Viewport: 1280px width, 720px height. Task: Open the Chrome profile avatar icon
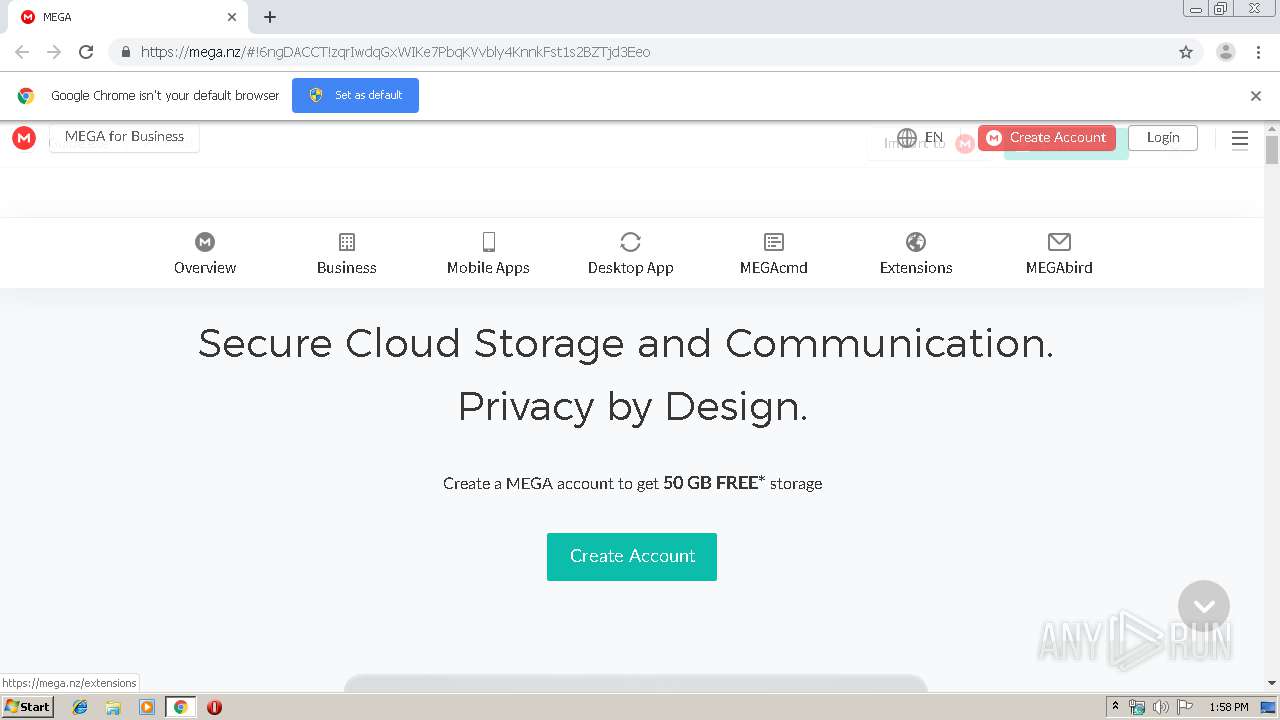(x=1226, y=52)
